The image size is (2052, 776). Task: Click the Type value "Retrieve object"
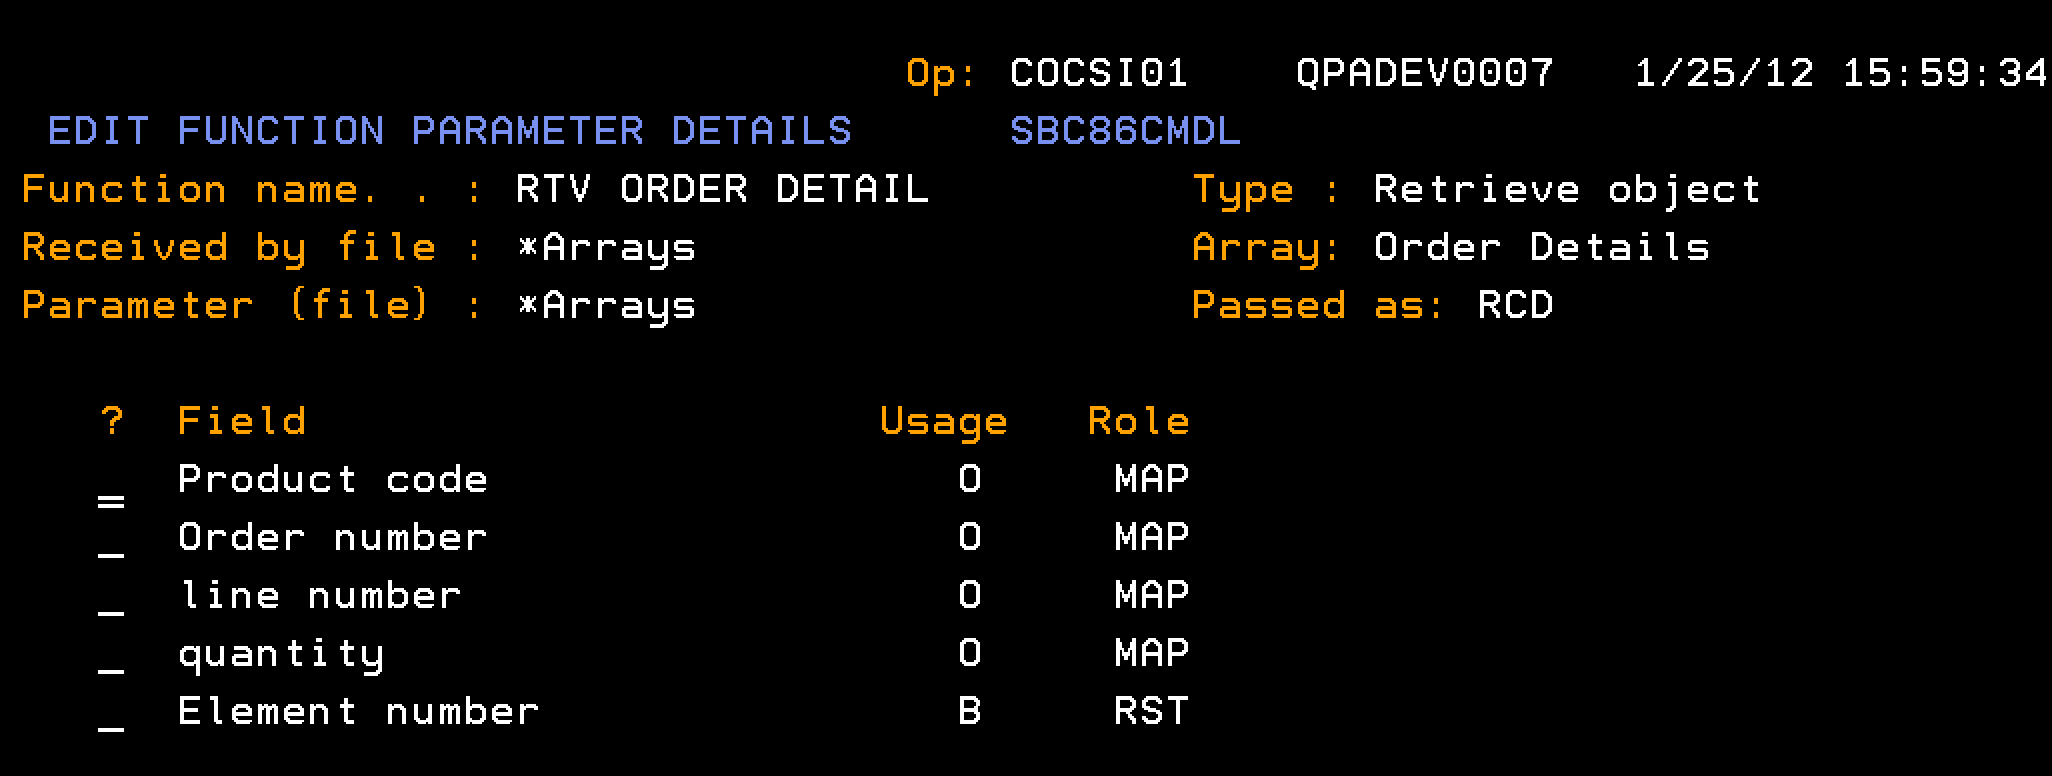click(x=1568, y=192)
